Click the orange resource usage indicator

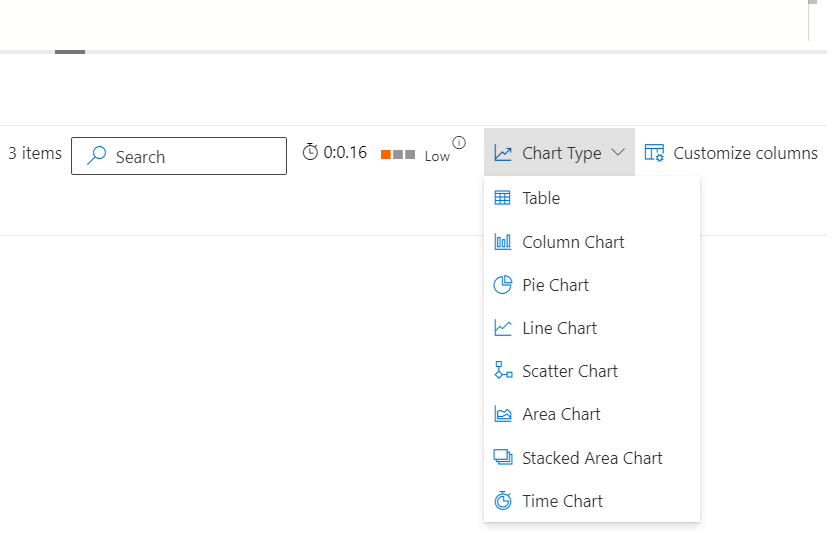point(386,155)
